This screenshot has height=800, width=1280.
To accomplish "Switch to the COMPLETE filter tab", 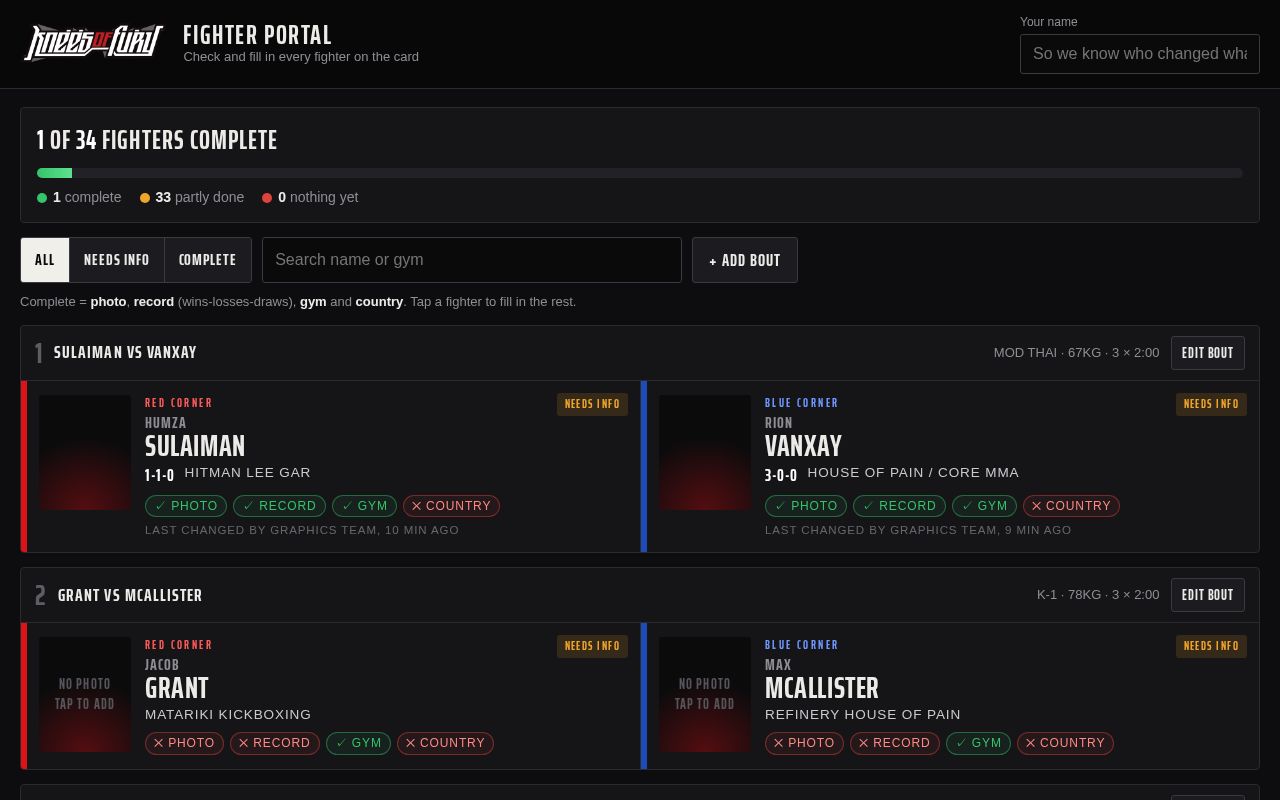I will coord(208,260).
